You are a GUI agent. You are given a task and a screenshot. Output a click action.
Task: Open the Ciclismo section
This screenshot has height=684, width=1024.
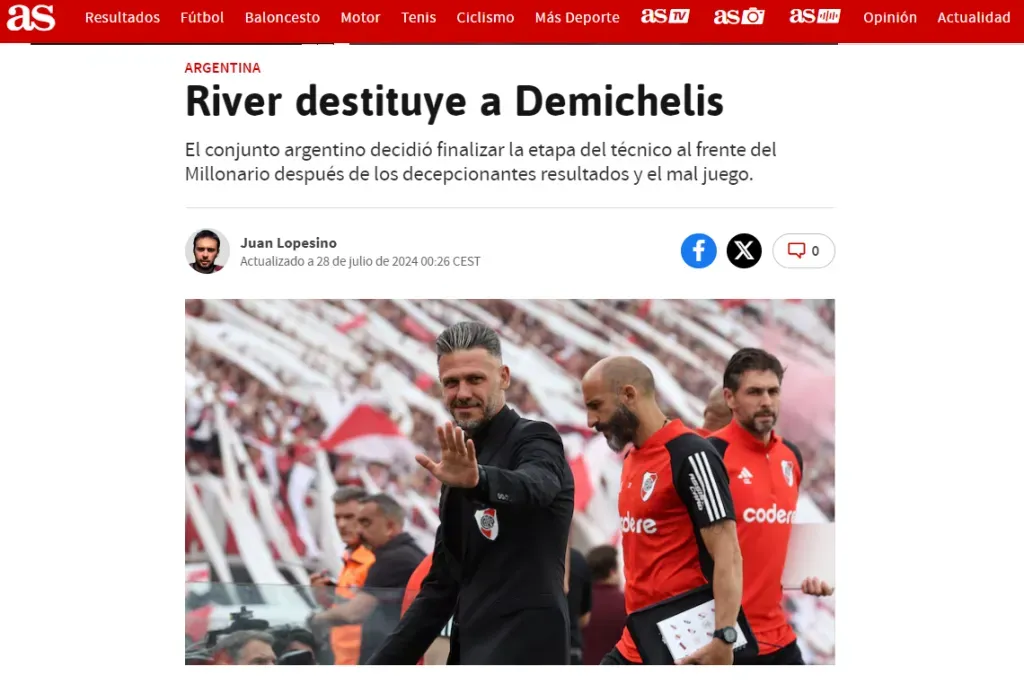point(485,18)
